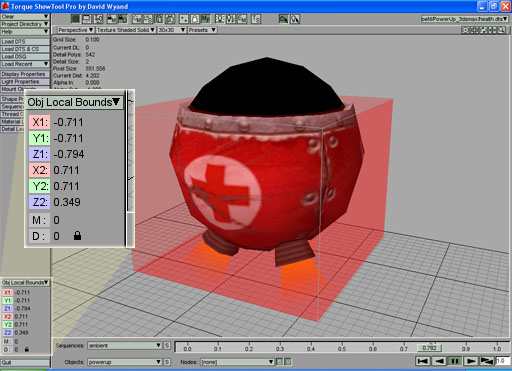Click the circular target view icon, top-right

pos(465,30)
